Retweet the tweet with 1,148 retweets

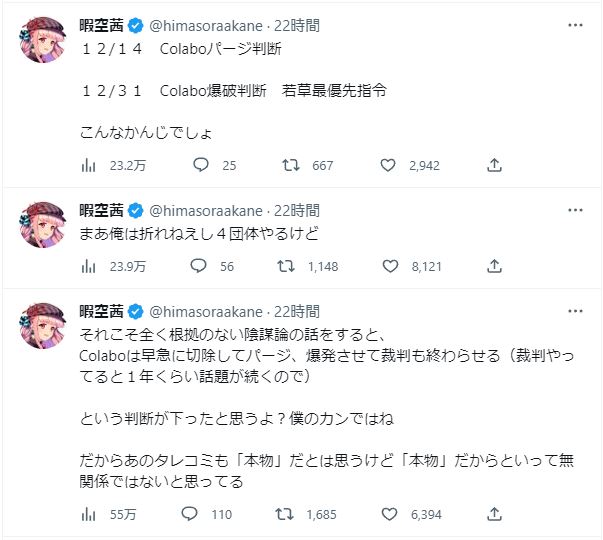[x=286, y=266]
